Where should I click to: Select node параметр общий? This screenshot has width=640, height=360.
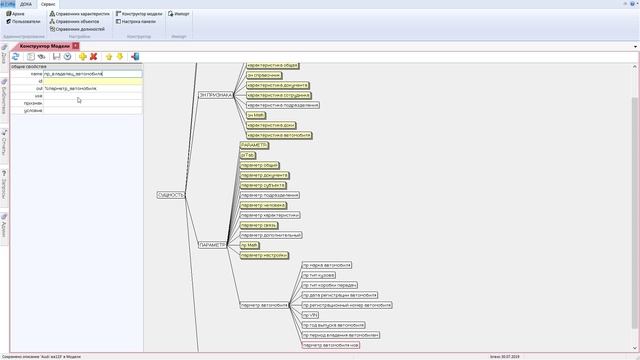click(x=259, y=165)
